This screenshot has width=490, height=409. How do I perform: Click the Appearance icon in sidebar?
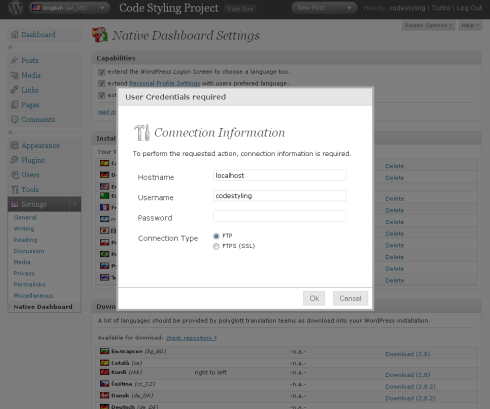[14, 145]
